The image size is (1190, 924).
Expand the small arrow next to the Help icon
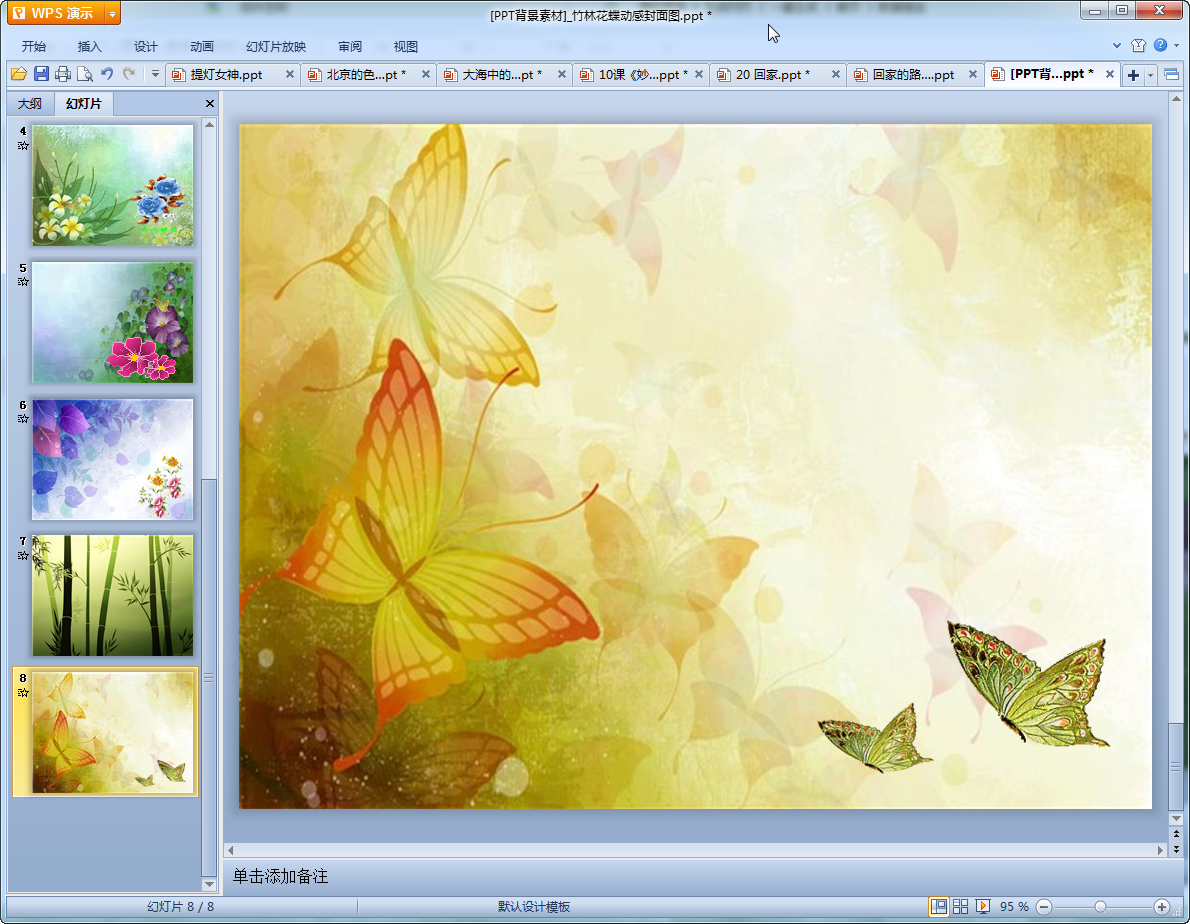[x=1176, y=46]
